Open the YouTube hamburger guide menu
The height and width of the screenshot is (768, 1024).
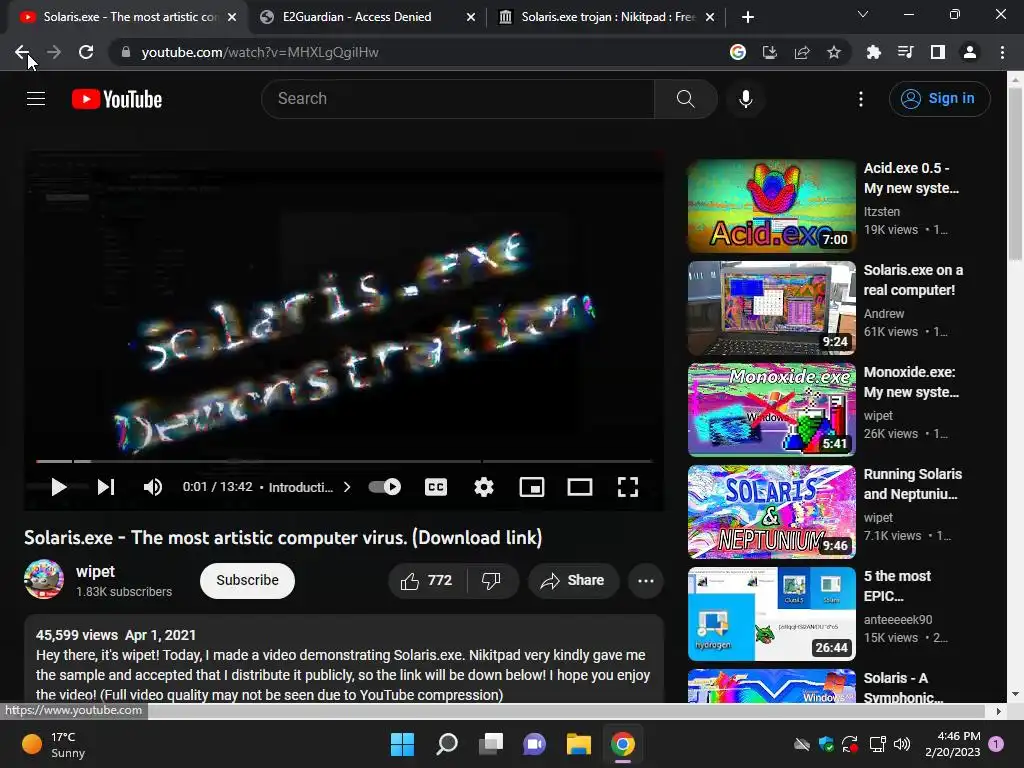(x=36, y=99)
